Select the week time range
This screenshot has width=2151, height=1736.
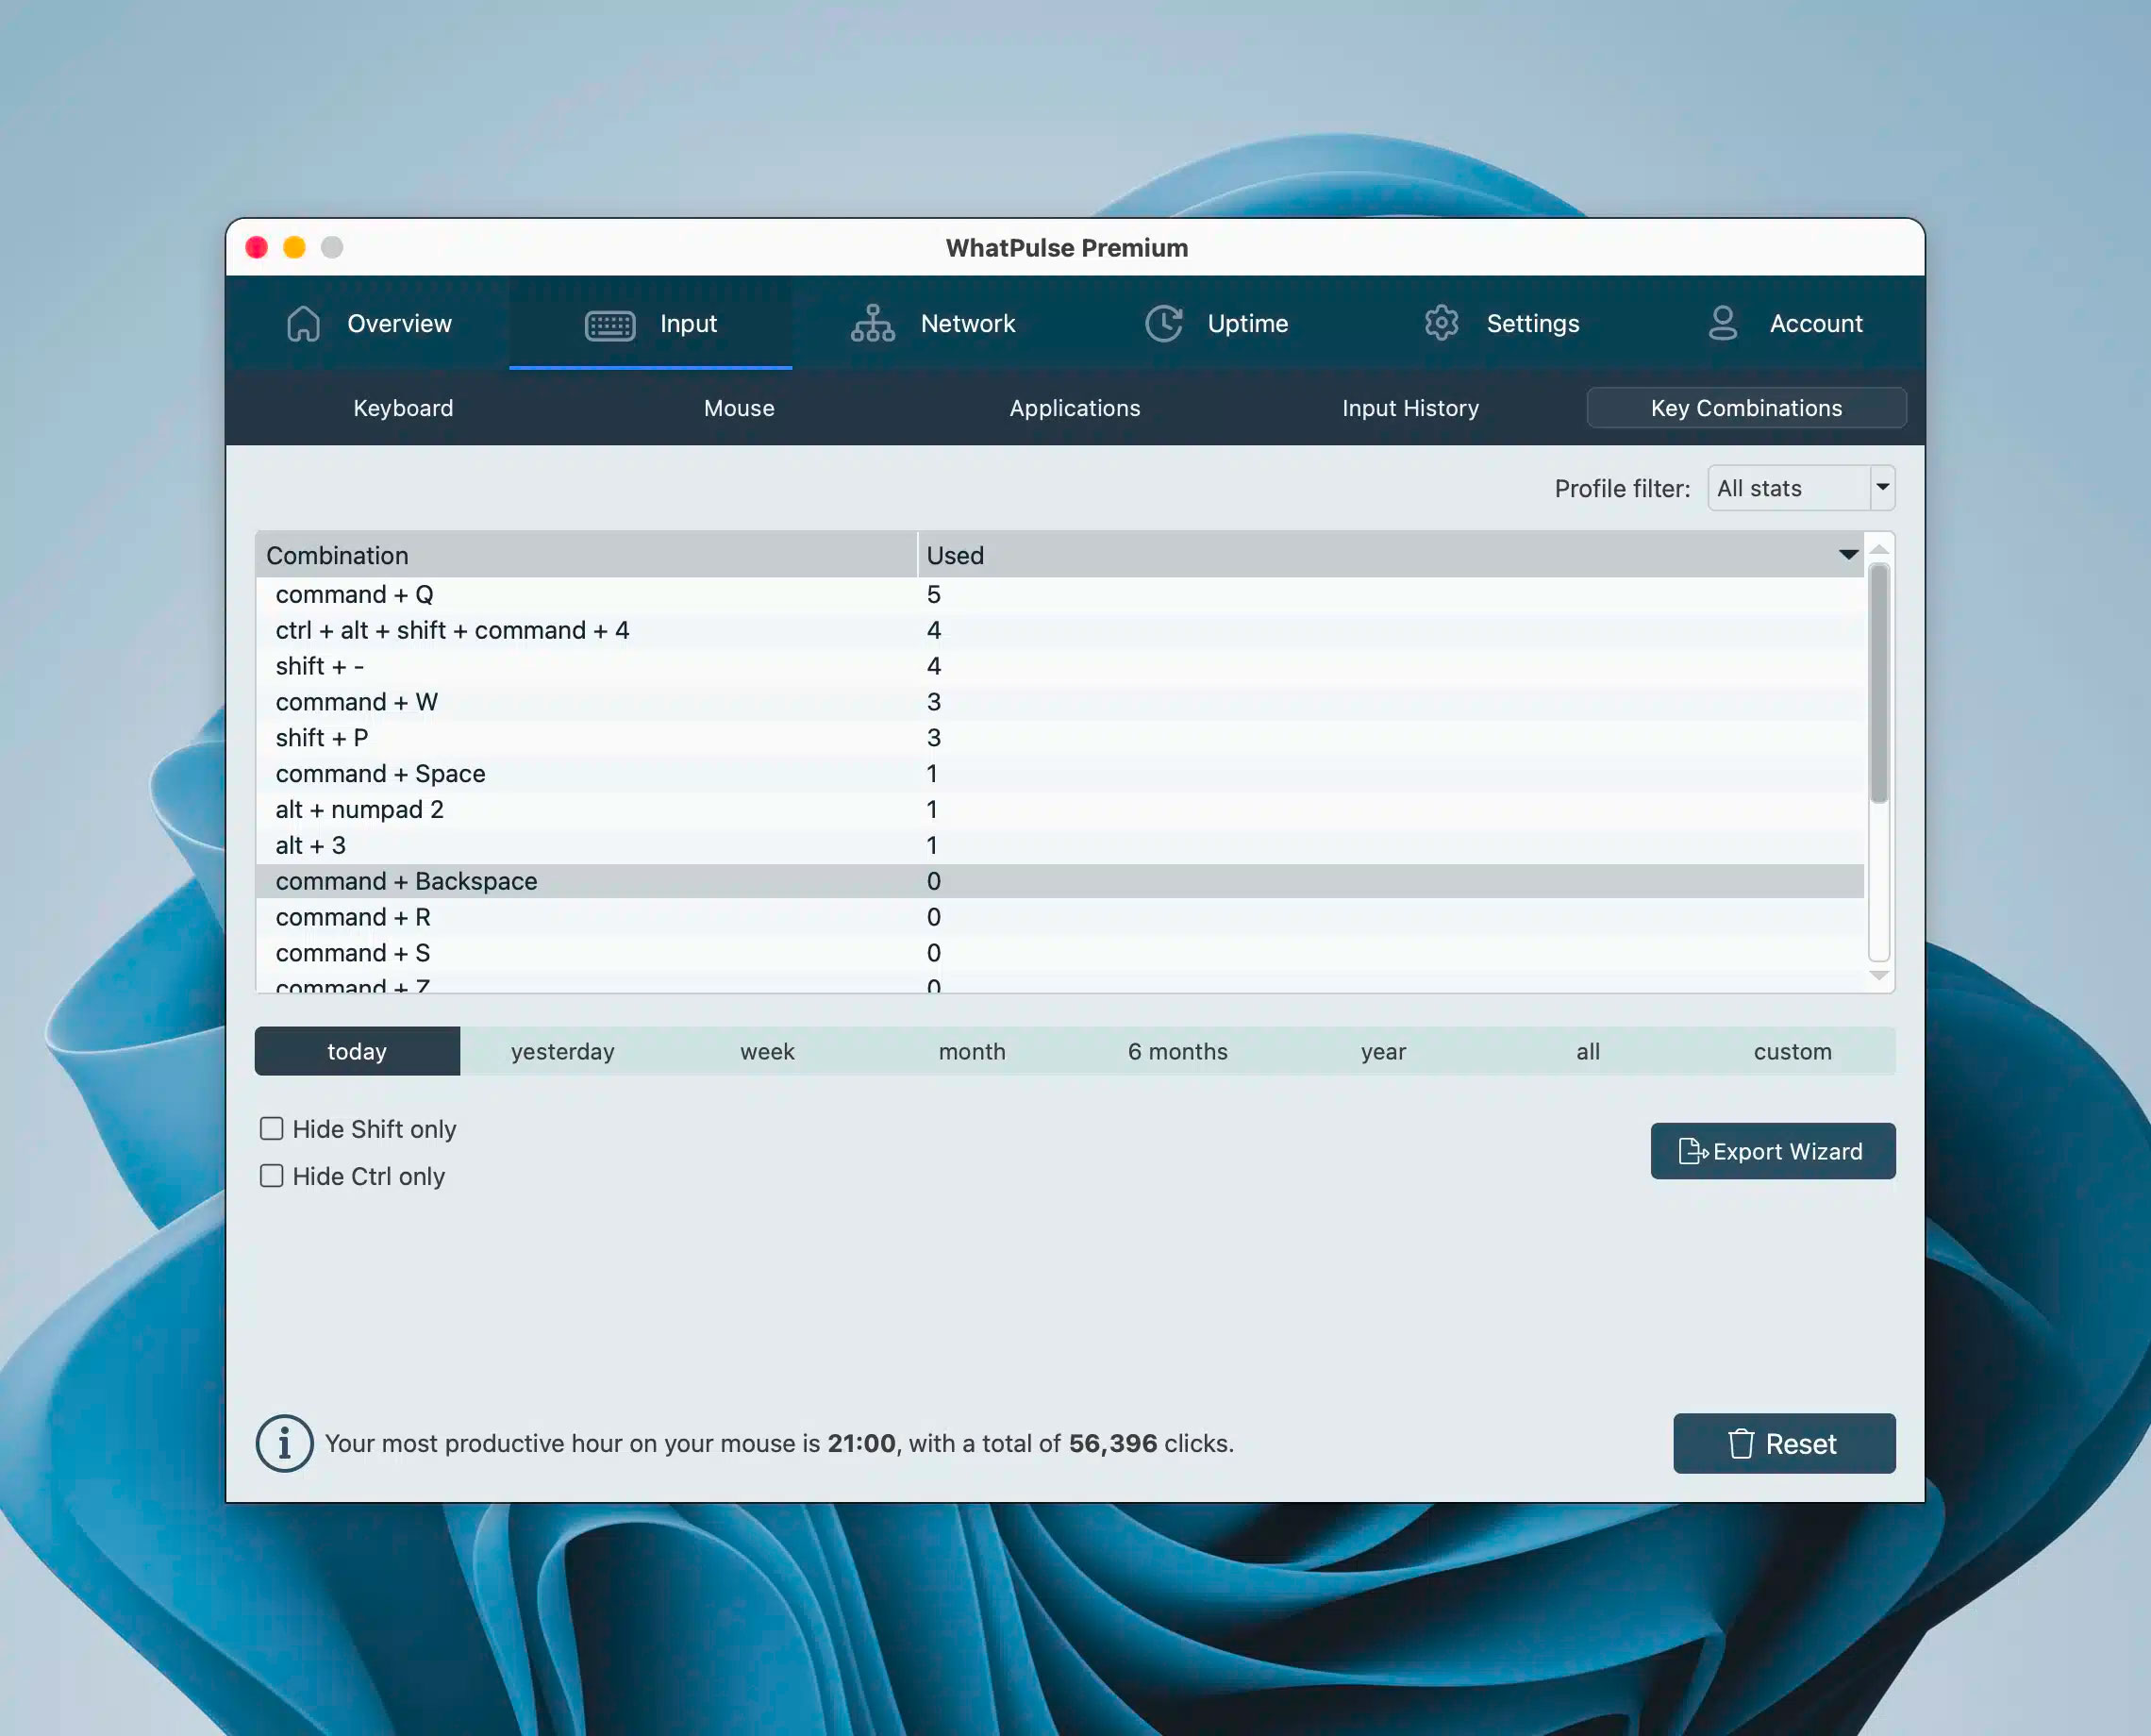click(767, 1051)
